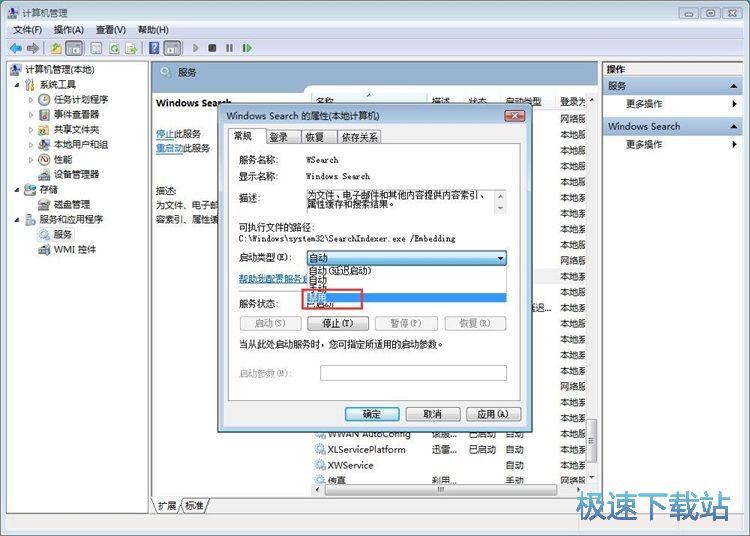The width and height of the screenshot is (750, 536).
Task: Expand the 共享文件夹 node arrow
Action: coord(31,130)
